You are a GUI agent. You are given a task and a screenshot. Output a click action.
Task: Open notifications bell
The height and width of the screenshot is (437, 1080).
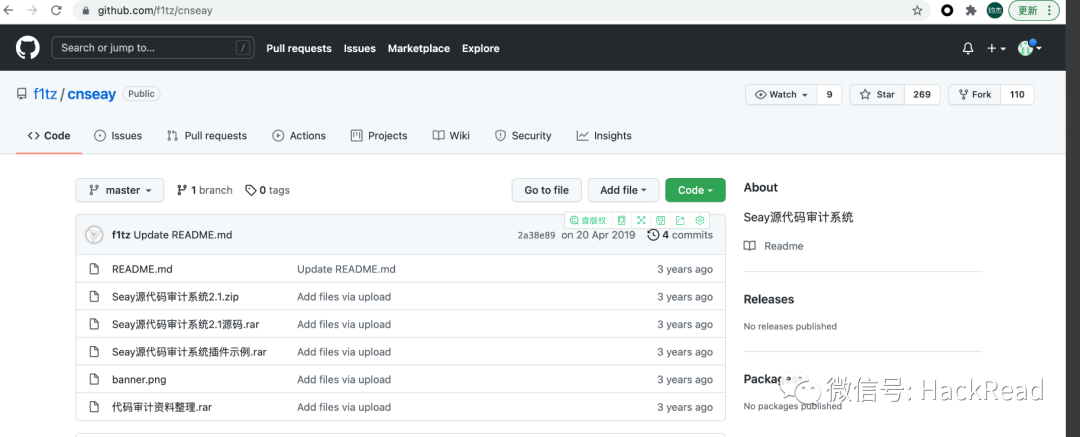(968, 48)
